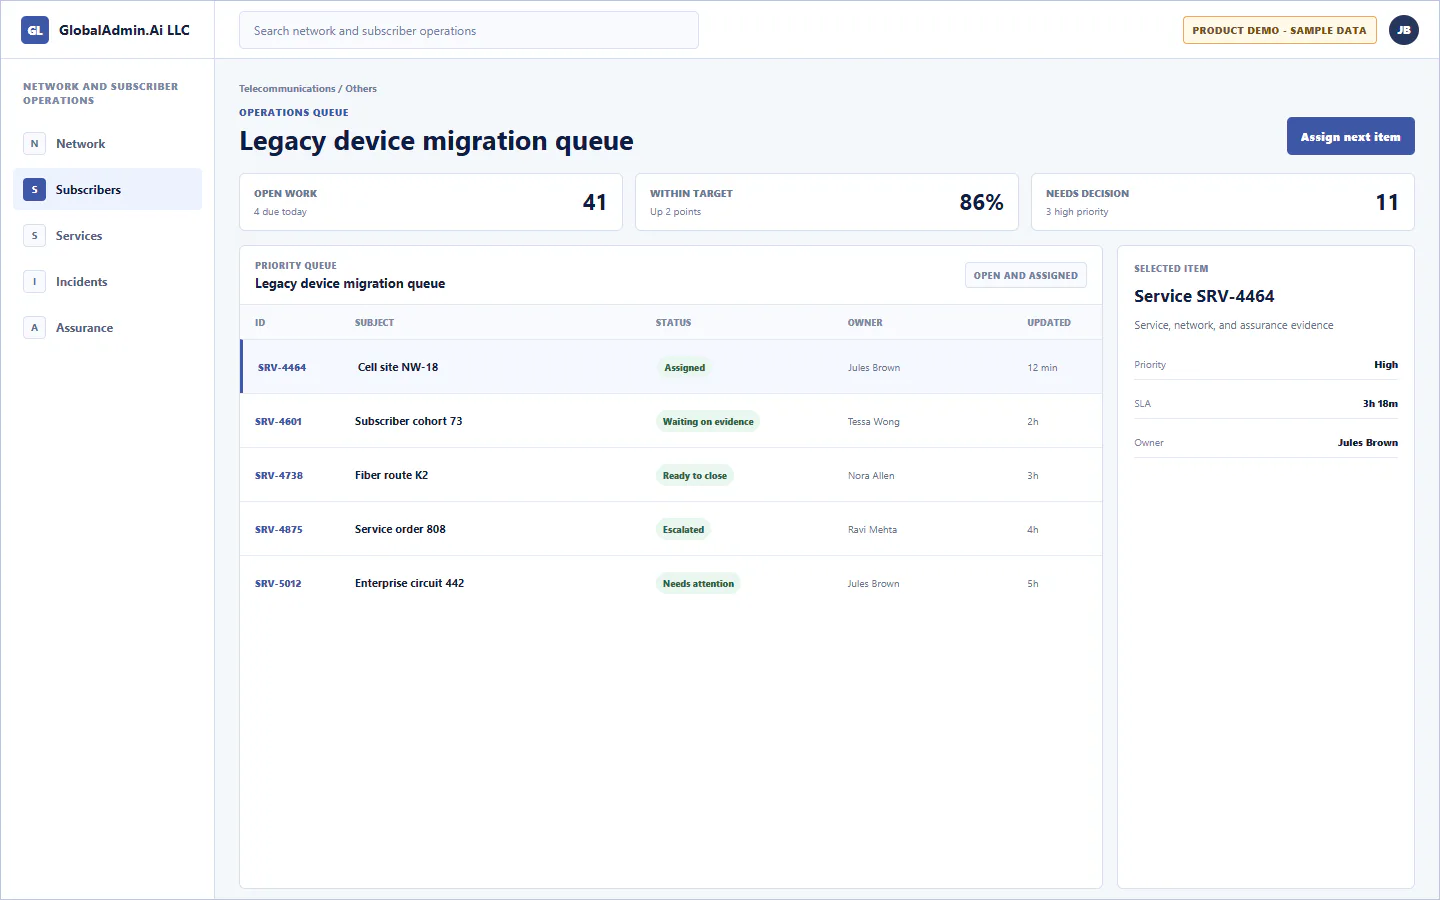Focus the network and subscriber search field
This screenshot has width=1440, height=900.
(x=468, y=30)
